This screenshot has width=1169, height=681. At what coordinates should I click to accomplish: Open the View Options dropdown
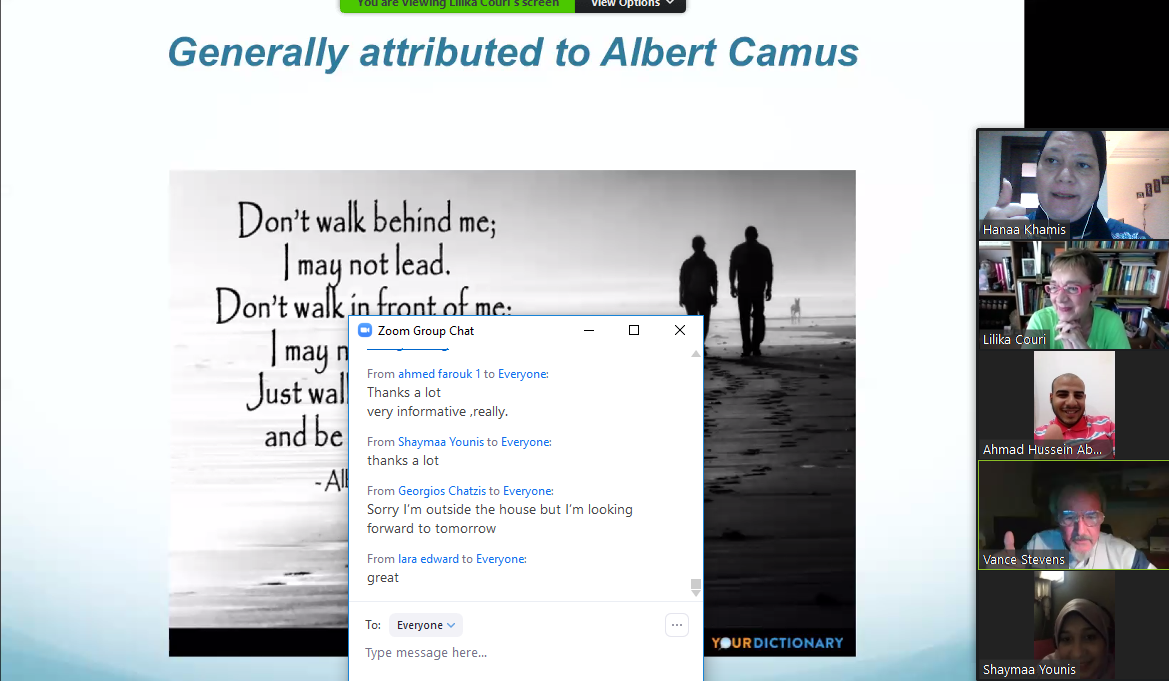630,4
